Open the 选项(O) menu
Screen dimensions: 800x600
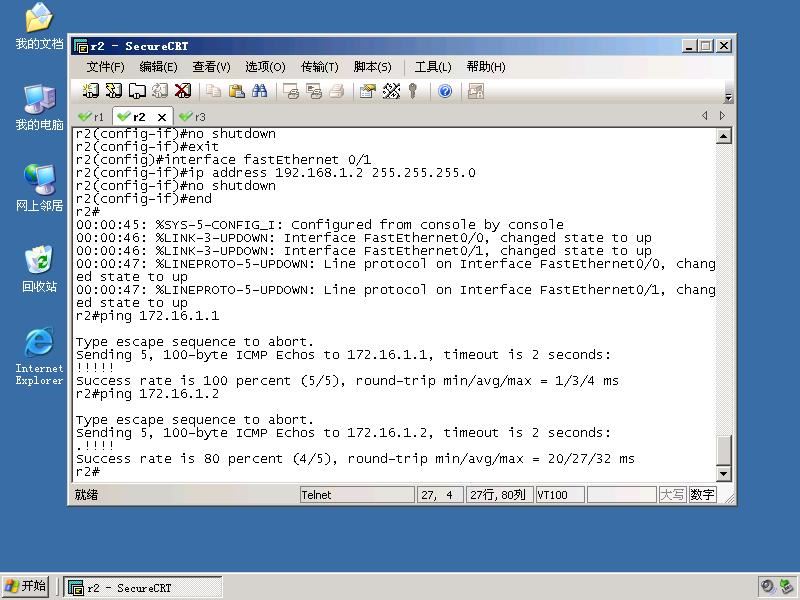(x=265, y=67)
